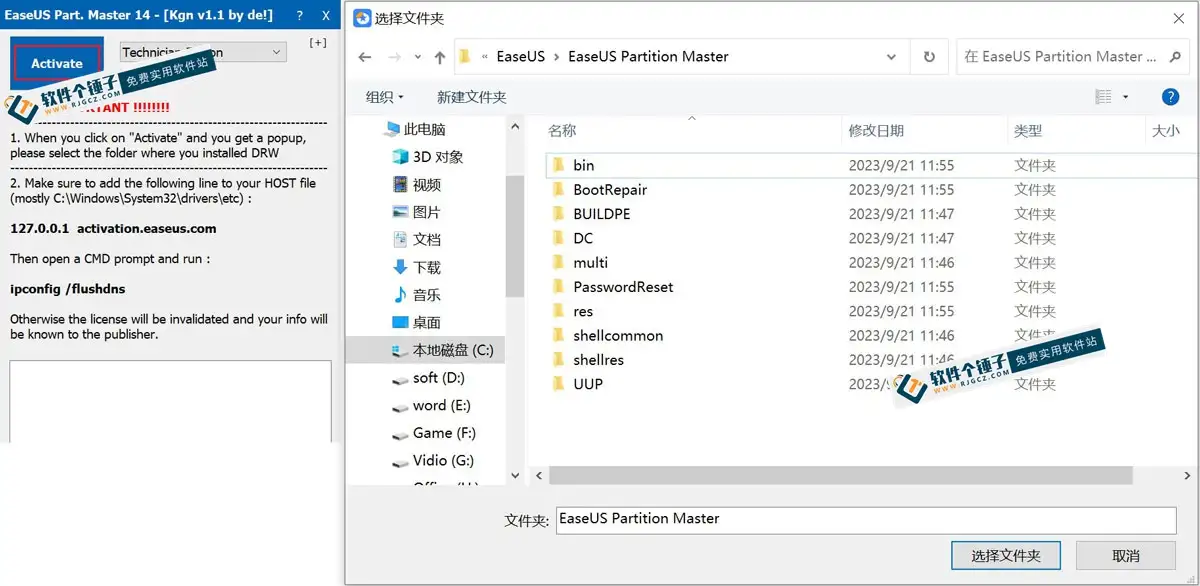Click folder icon next to bin
The image size is (1200, 586).
point(559,165)
